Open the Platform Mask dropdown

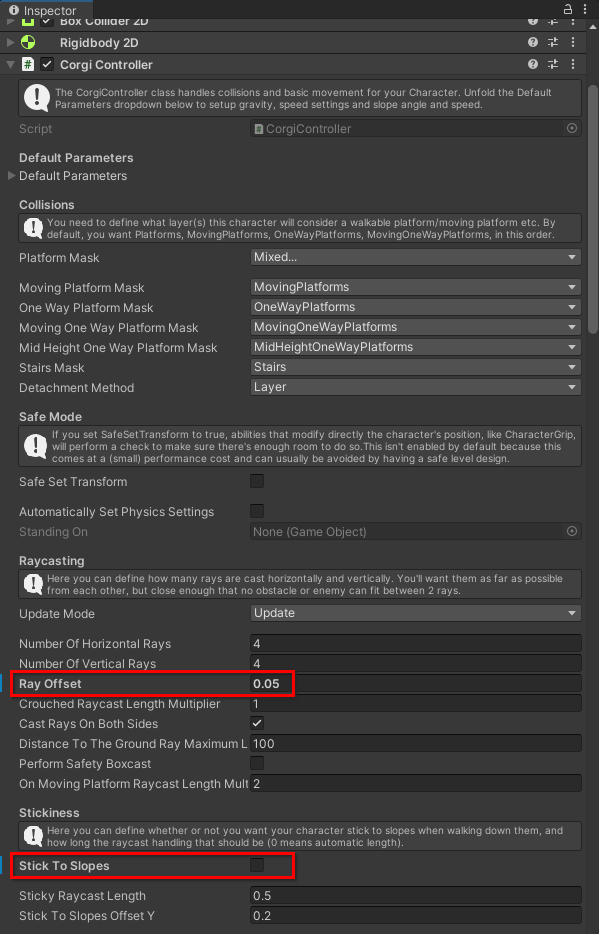pos(416,257)
